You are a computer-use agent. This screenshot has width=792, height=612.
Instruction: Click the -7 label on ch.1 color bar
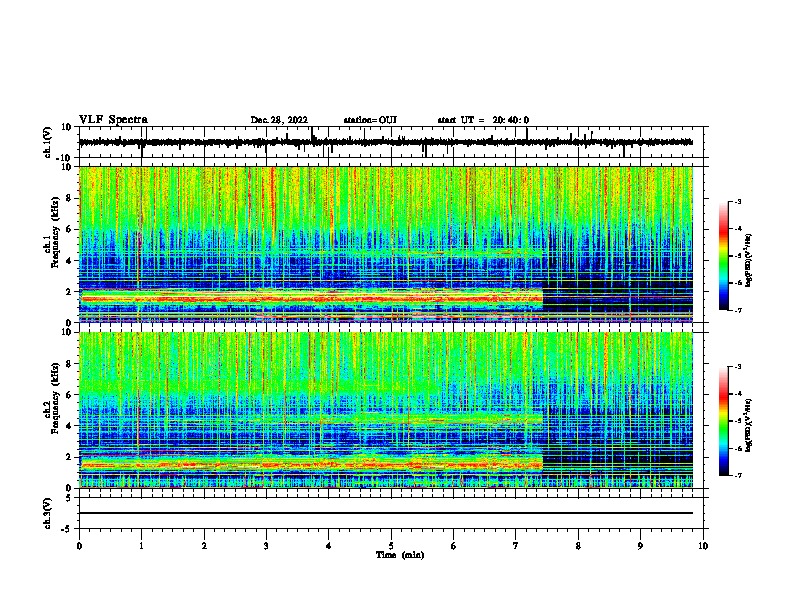pos(737,310)
